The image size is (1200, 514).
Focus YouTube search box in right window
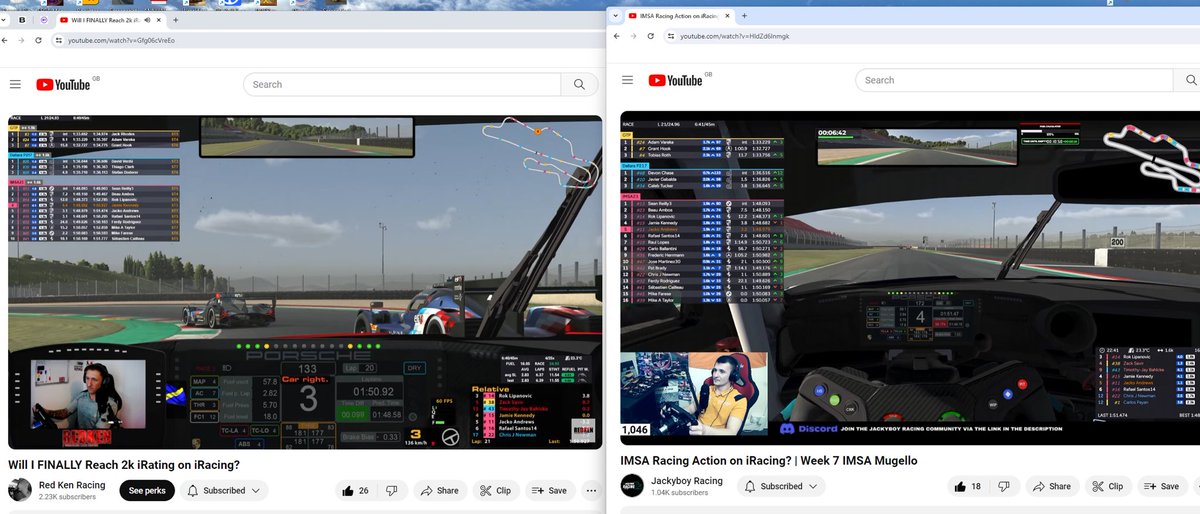point(1013,80)
